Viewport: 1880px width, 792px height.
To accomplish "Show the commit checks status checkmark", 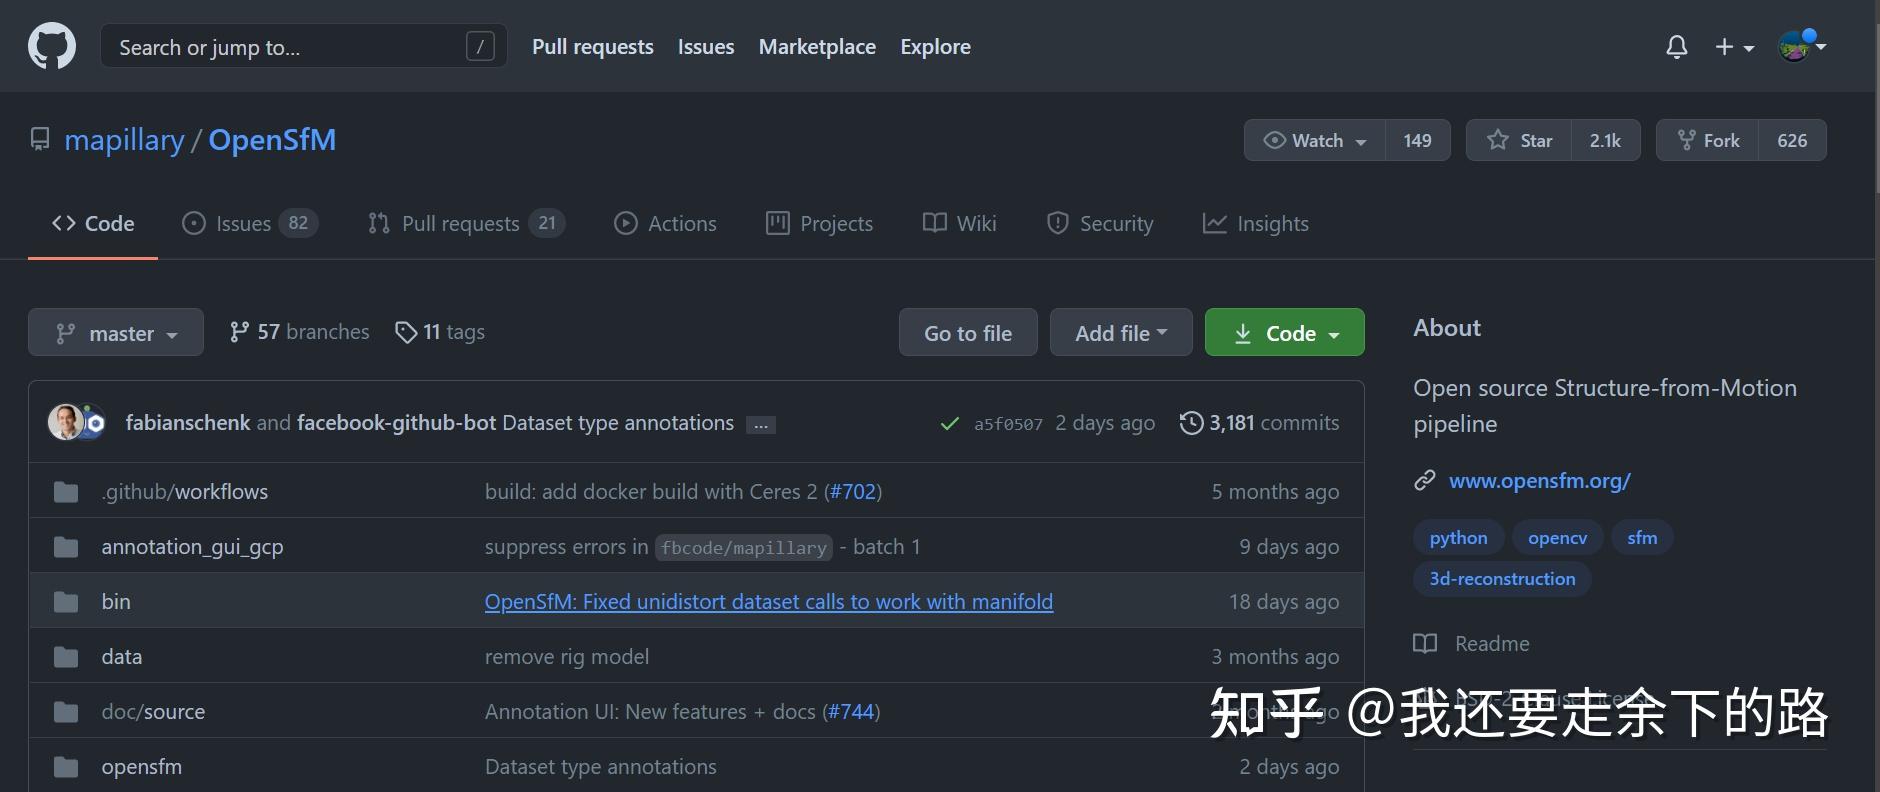I will tap(950, 424).
